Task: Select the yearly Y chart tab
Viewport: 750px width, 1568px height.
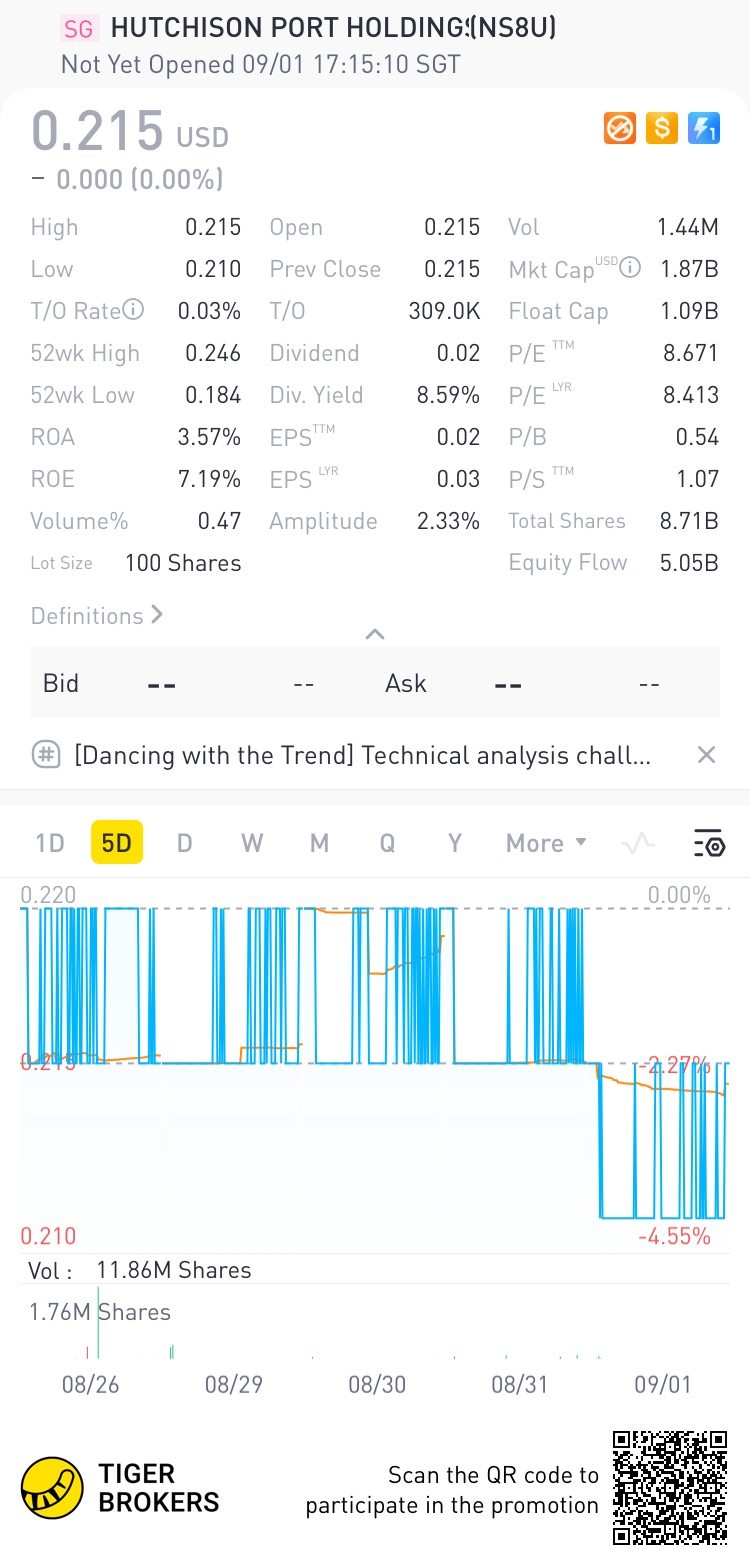Action: pos(455,843)
